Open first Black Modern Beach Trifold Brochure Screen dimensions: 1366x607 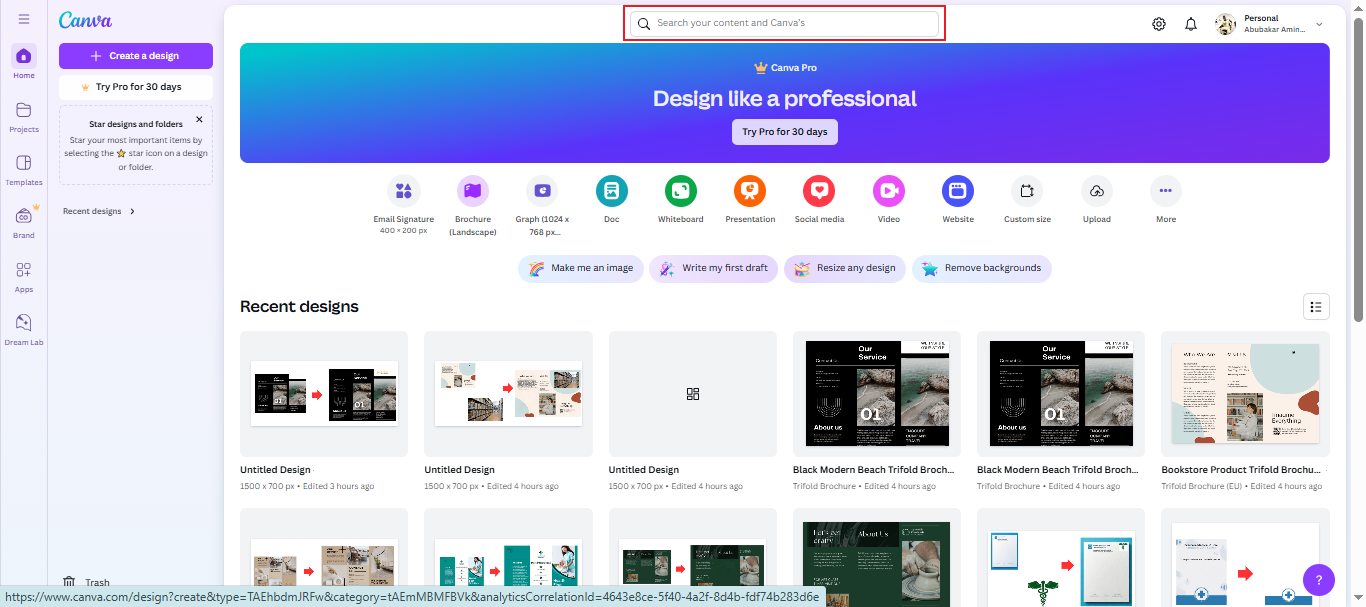877,394
